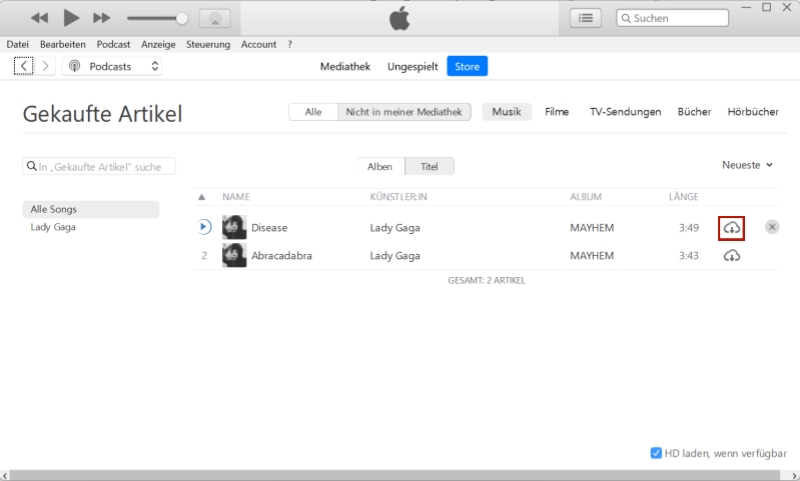Choose the Musik category

507,112
